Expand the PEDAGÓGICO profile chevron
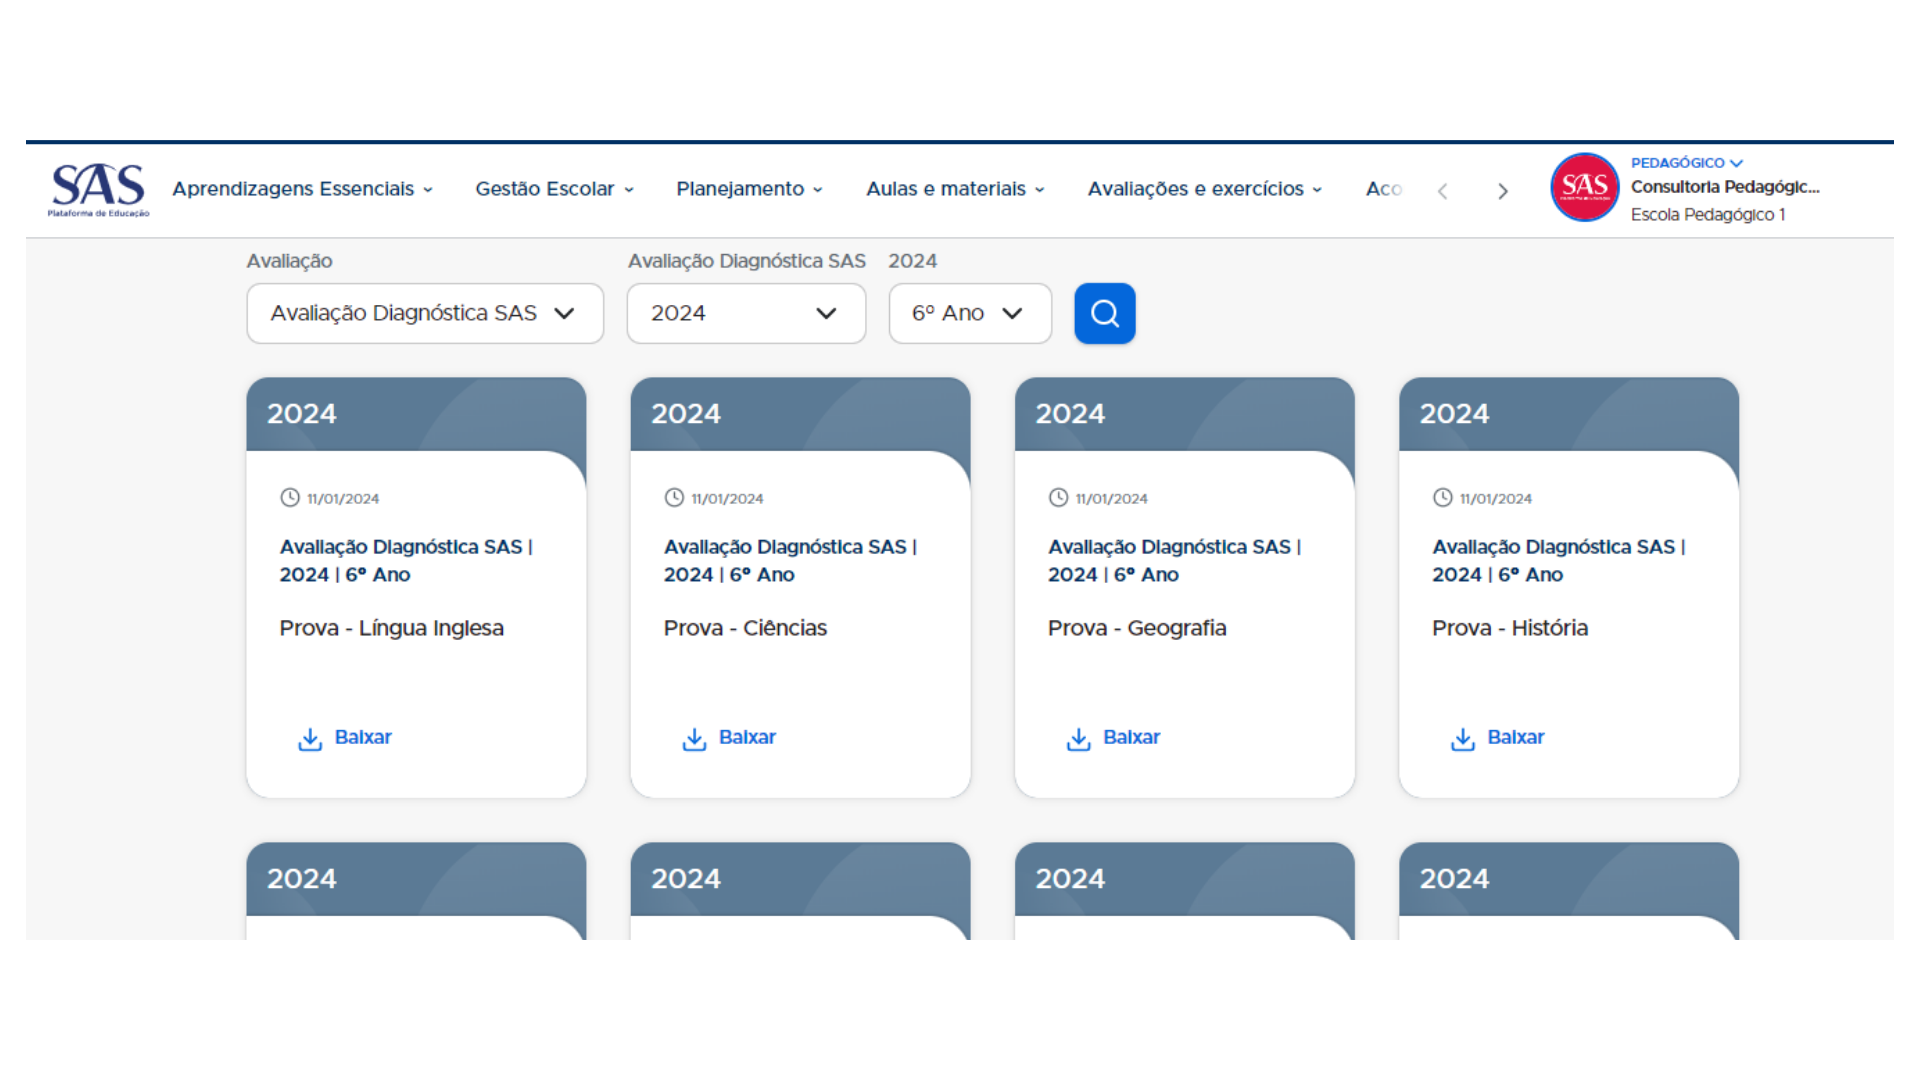Screen dimensions: 1920x1080 (x=1737, y=163)
